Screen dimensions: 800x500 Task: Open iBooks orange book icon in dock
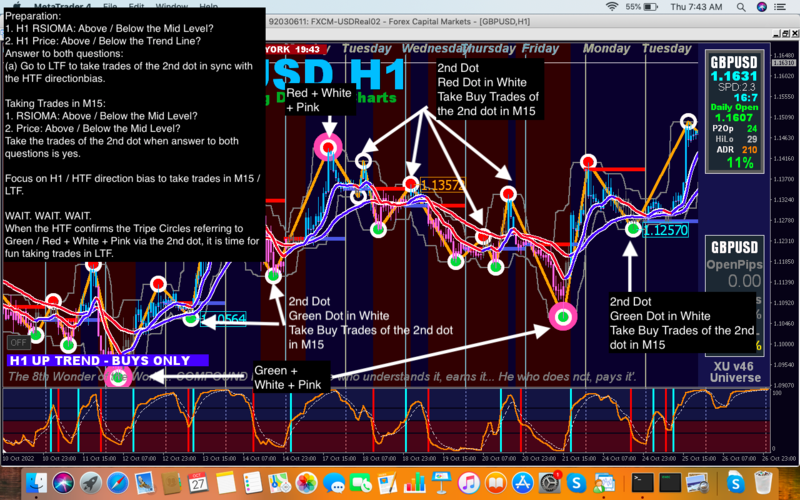(x=495, y=482)
